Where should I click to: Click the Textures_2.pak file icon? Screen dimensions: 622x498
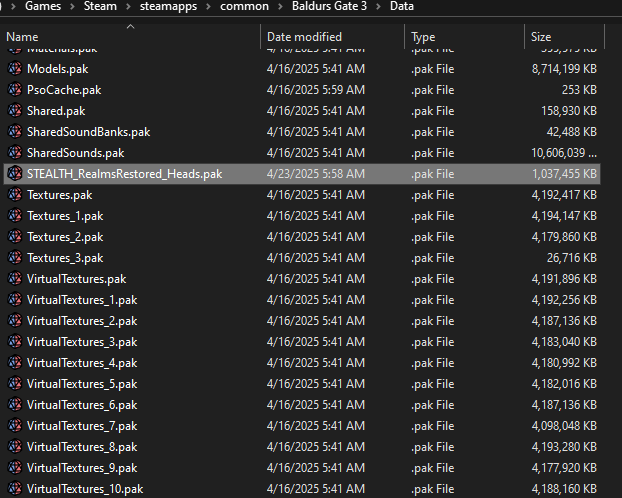pyautogui.click(x=15, y=237)
